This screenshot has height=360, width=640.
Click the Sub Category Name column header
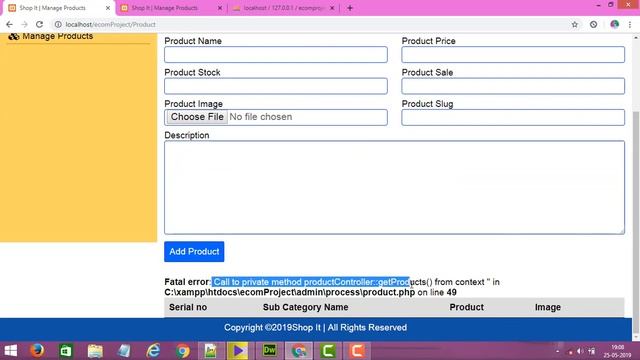(305, 307)
